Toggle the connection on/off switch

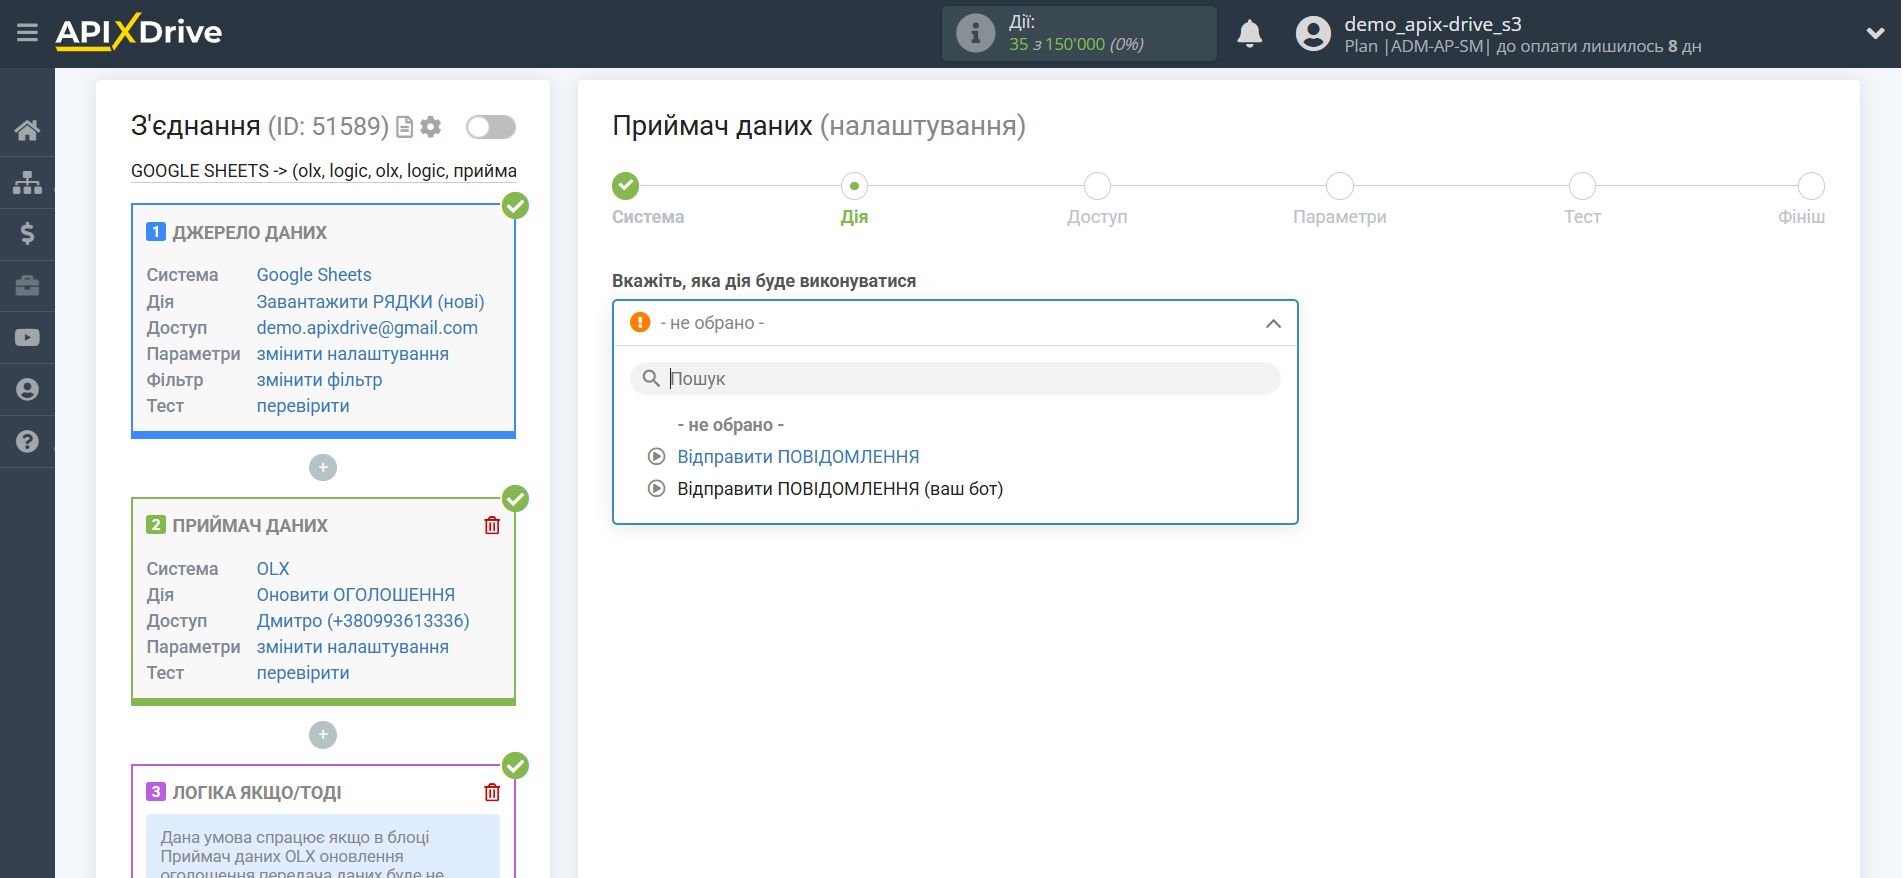click(x=491, y=127)
